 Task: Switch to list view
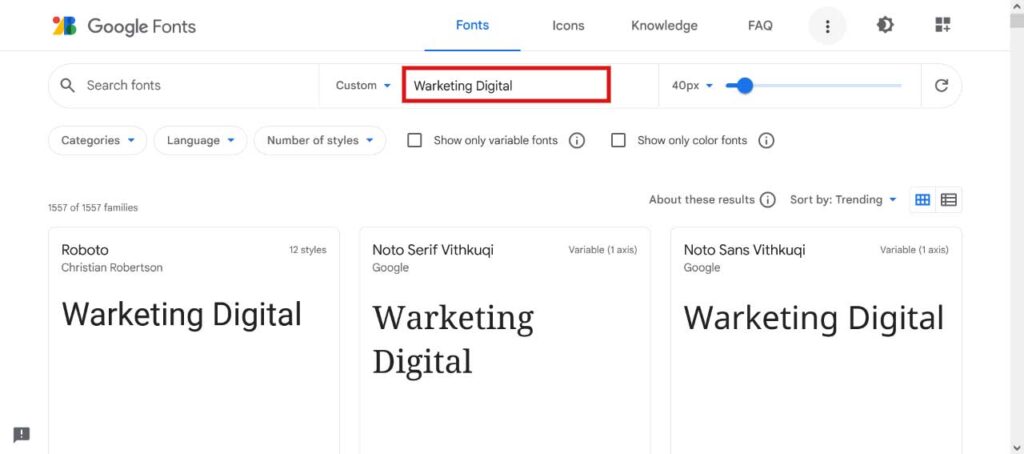click(949, 200)
